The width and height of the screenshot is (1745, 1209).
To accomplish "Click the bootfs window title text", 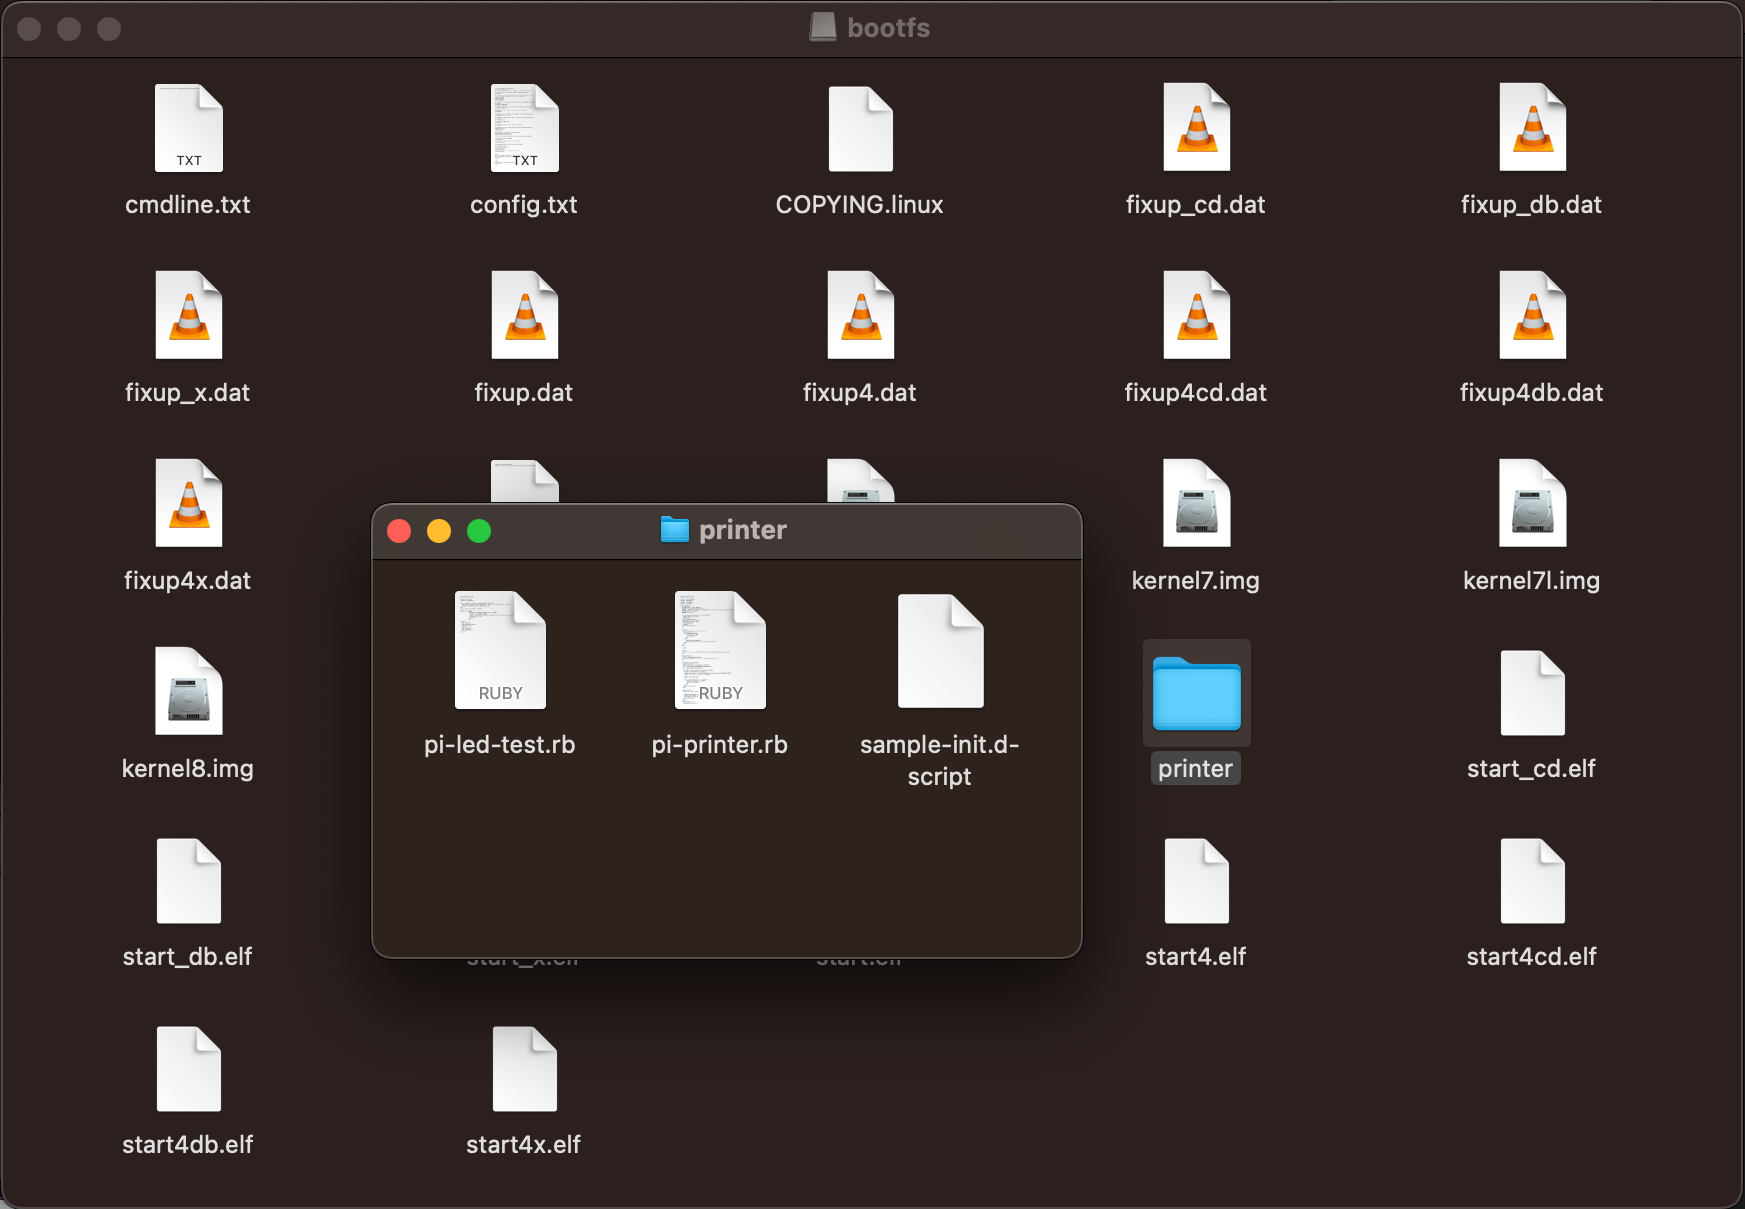I will [x=889, y=28].
